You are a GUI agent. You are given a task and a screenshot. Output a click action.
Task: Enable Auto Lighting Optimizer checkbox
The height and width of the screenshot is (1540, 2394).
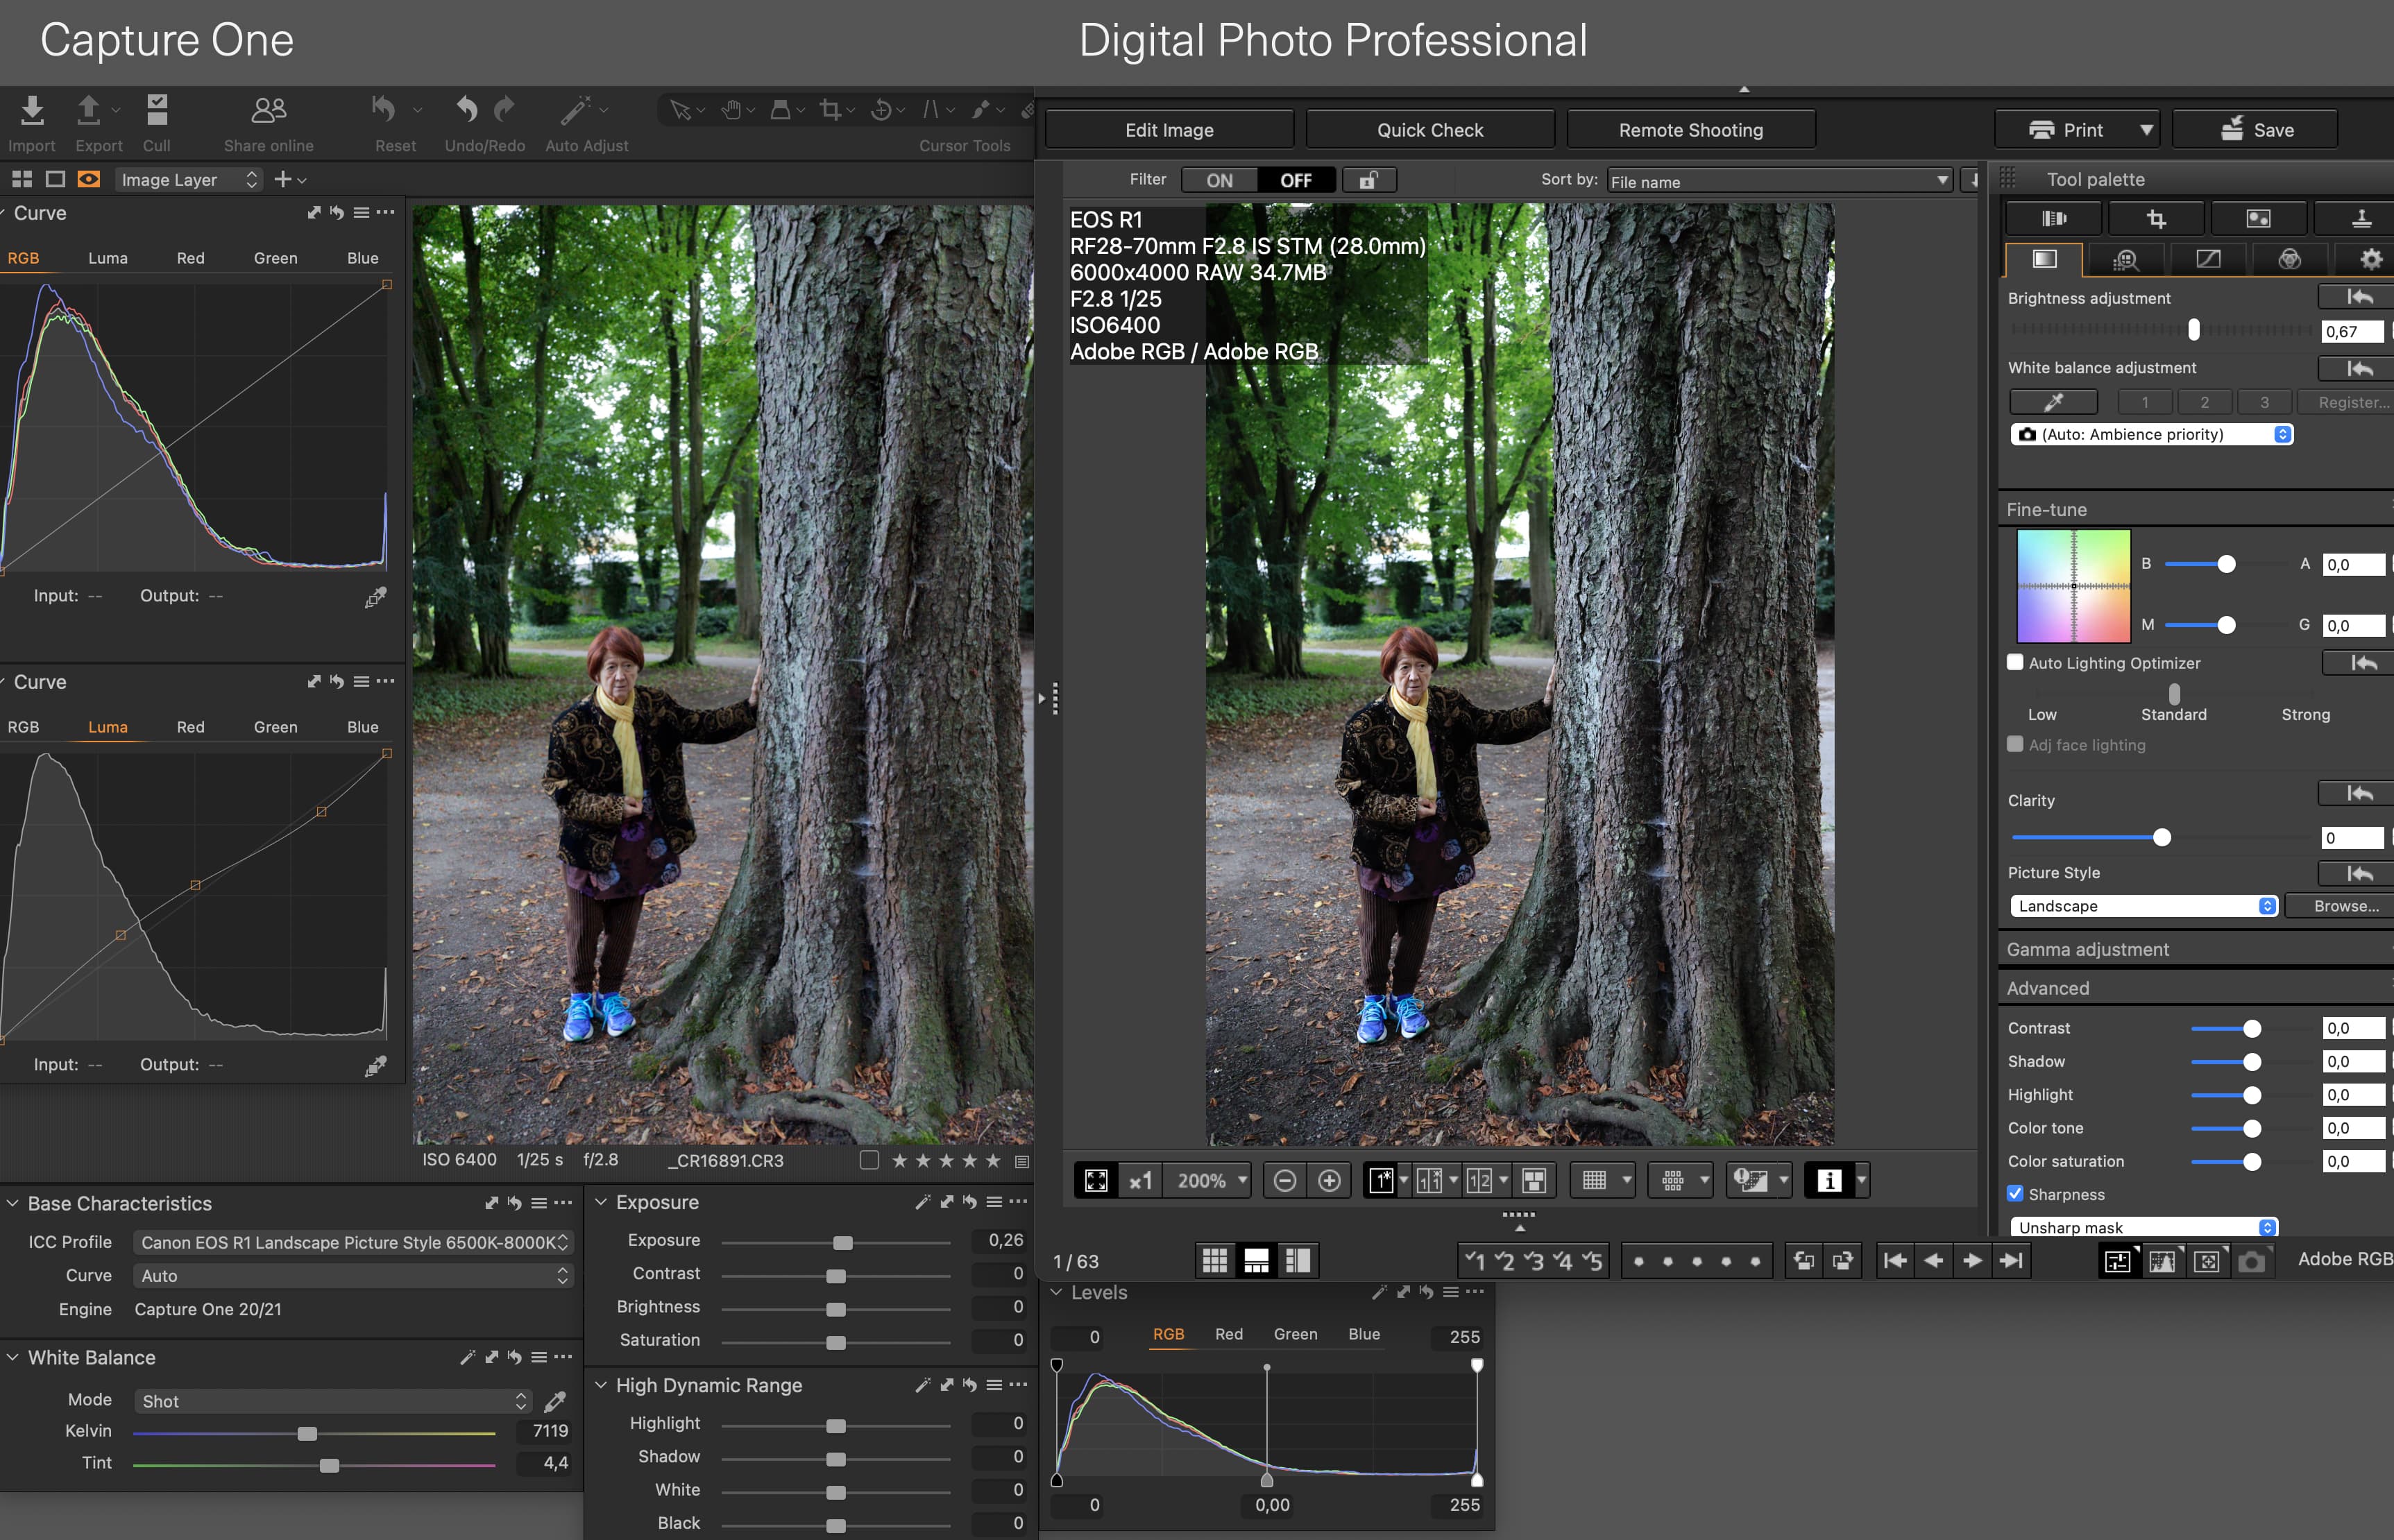click(2016, 663)
